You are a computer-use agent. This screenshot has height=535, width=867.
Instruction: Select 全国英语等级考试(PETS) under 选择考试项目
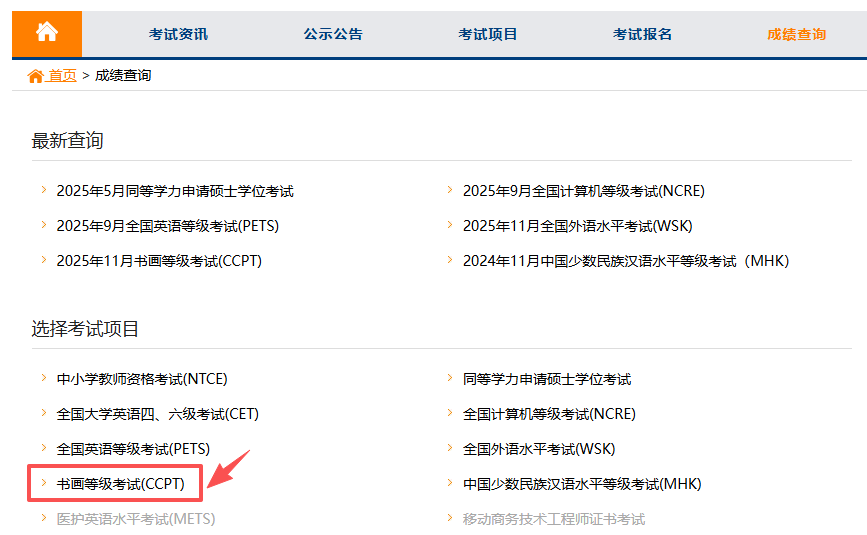[x=133, y=449]
